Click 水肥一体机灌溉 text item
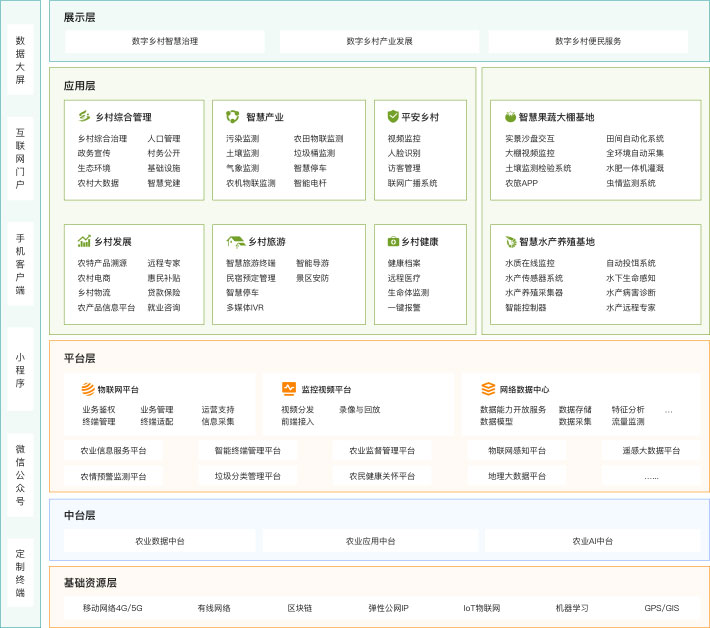This screenshot has height=628, width=710. click(x=635, y=168)
